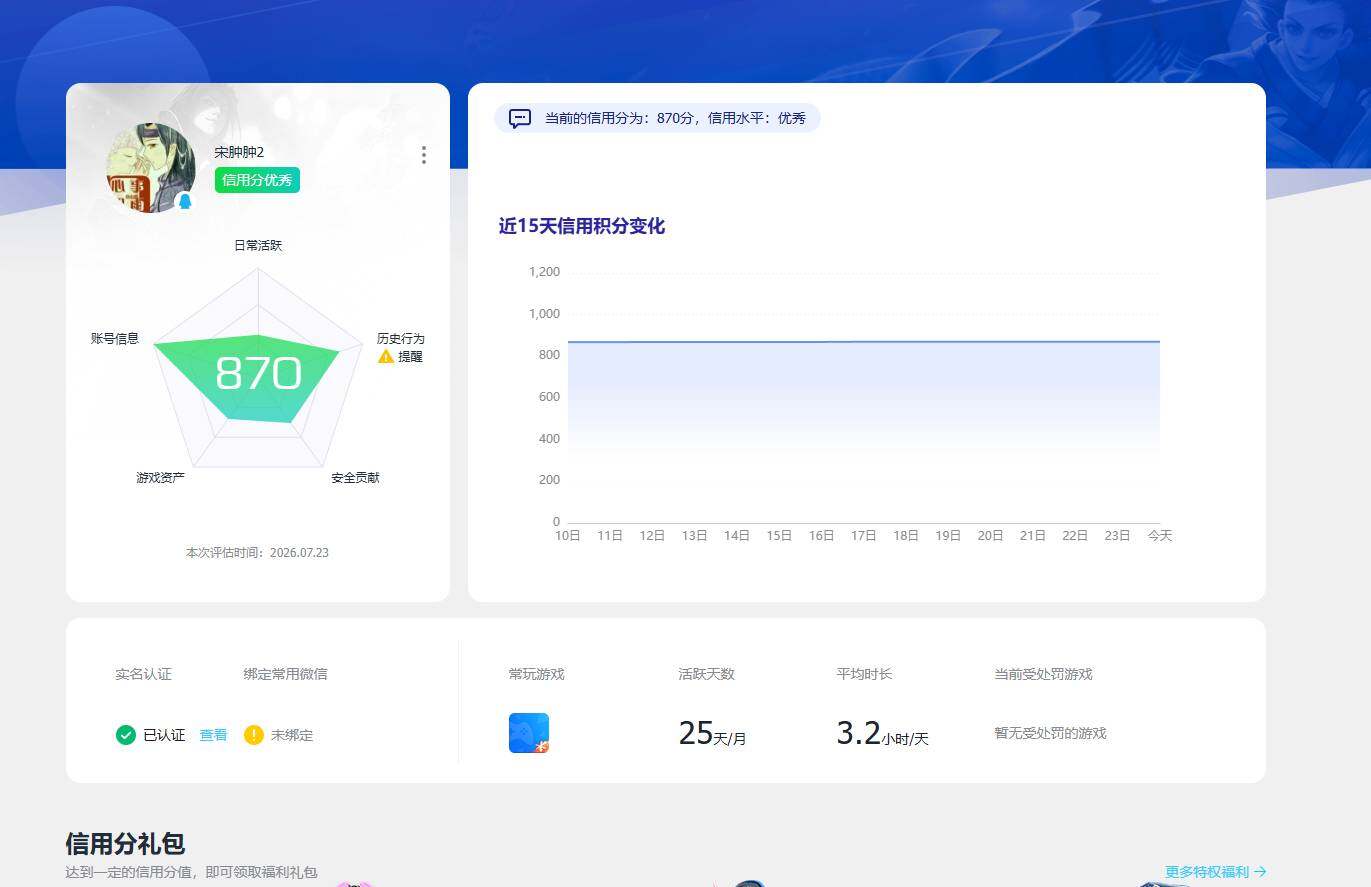Screen dimensions: 1371x887
Task: Click the 宋肿肿2 username
Action: point(239,152)
